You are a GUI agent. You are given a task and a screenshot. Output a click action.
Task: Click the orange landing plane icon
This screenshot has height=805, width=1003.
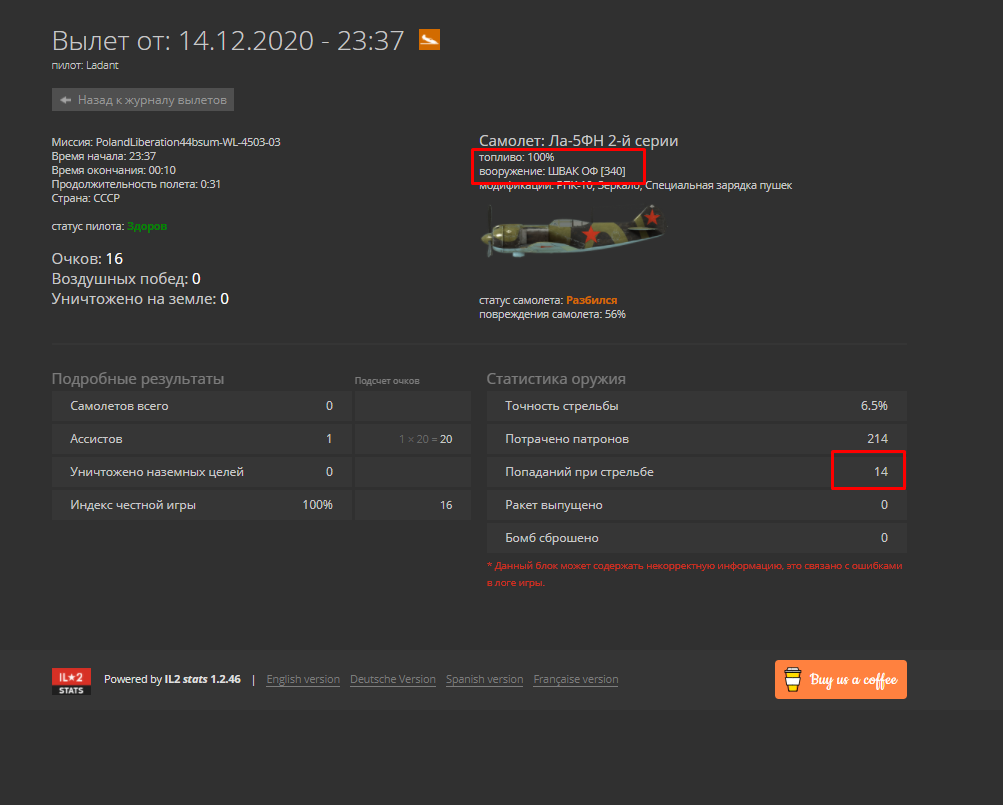(429, 40)
